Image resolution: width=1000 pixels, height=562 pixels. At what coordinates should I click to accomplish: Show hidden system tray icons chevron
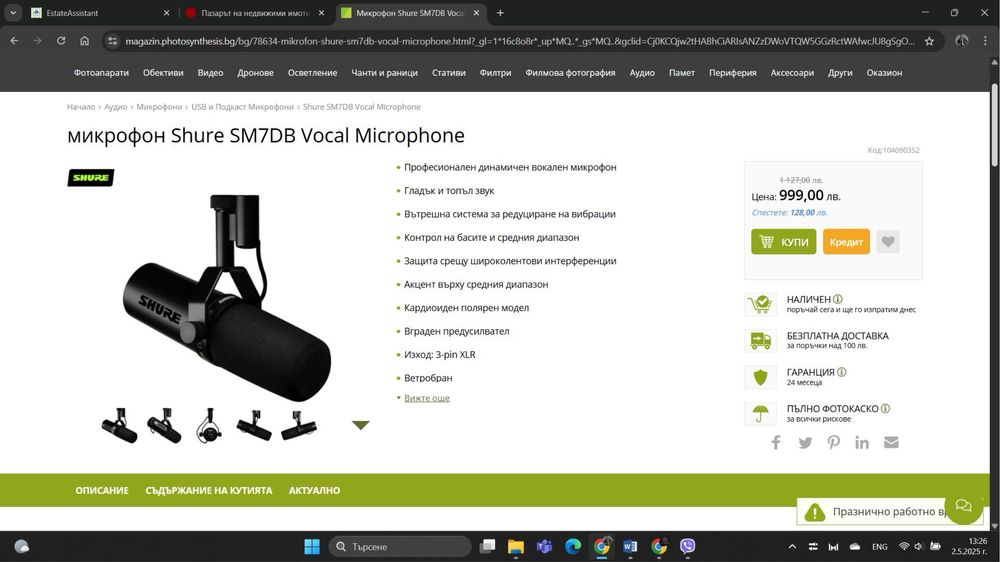tap(792, 546)
